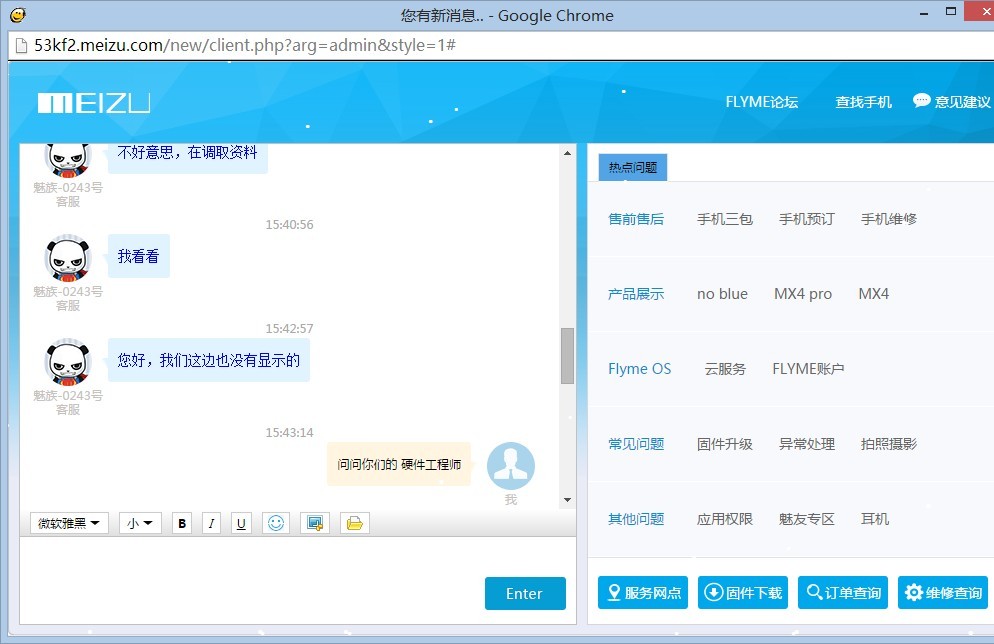Viewport: 994px width, 644px height.
Task: Click the location pin icon in 服务网点
Action: point(614,593)
